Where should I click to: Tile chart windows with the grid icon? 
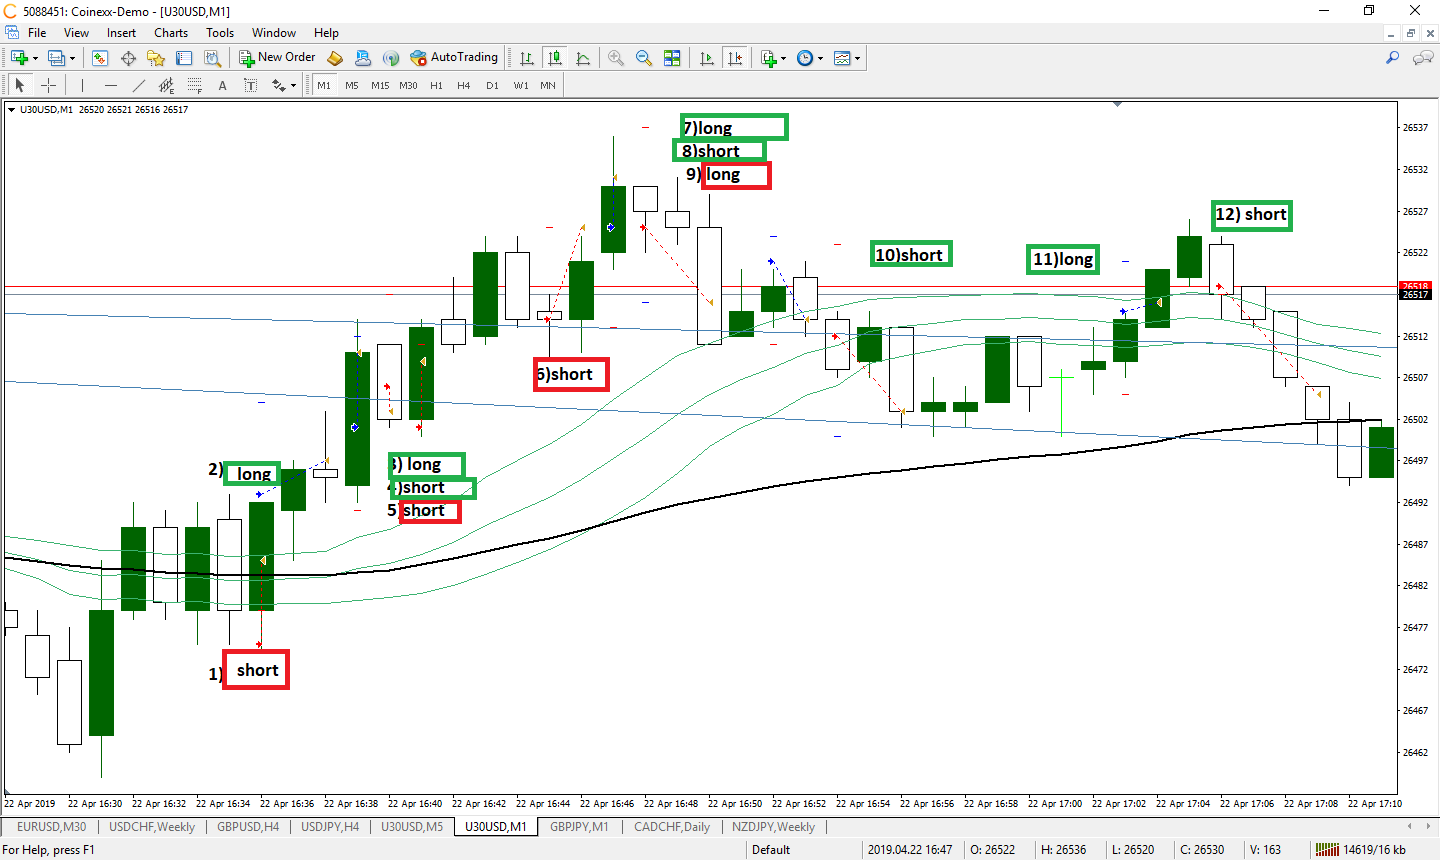click(672, 58)
